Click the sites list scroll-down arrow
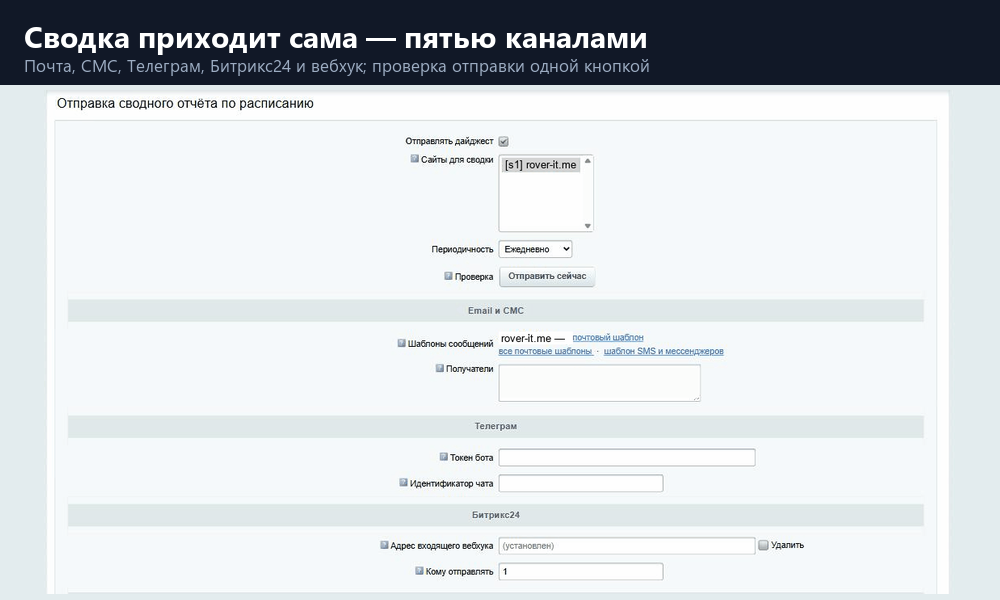Screen dimensions: 1000x600 (587, 226)
